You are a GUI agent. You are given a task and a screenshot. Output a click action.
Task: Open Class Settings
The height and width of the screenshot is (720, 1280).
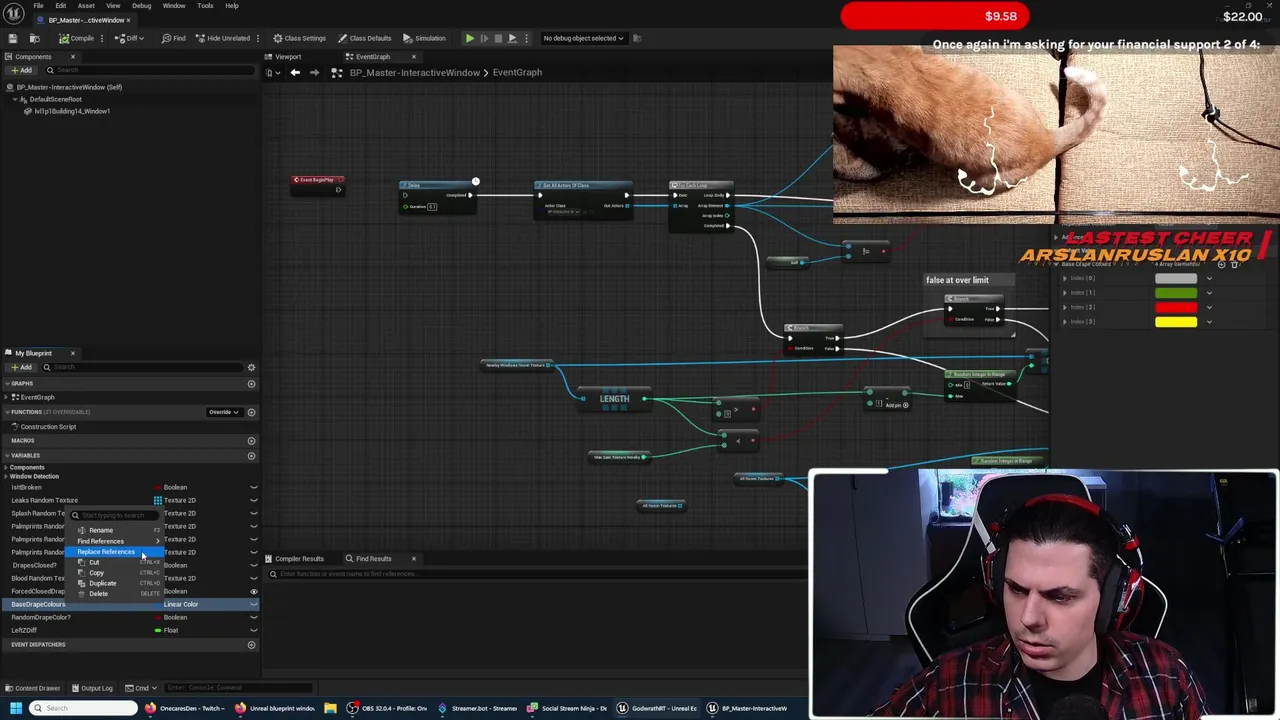(x=300, y=38)
